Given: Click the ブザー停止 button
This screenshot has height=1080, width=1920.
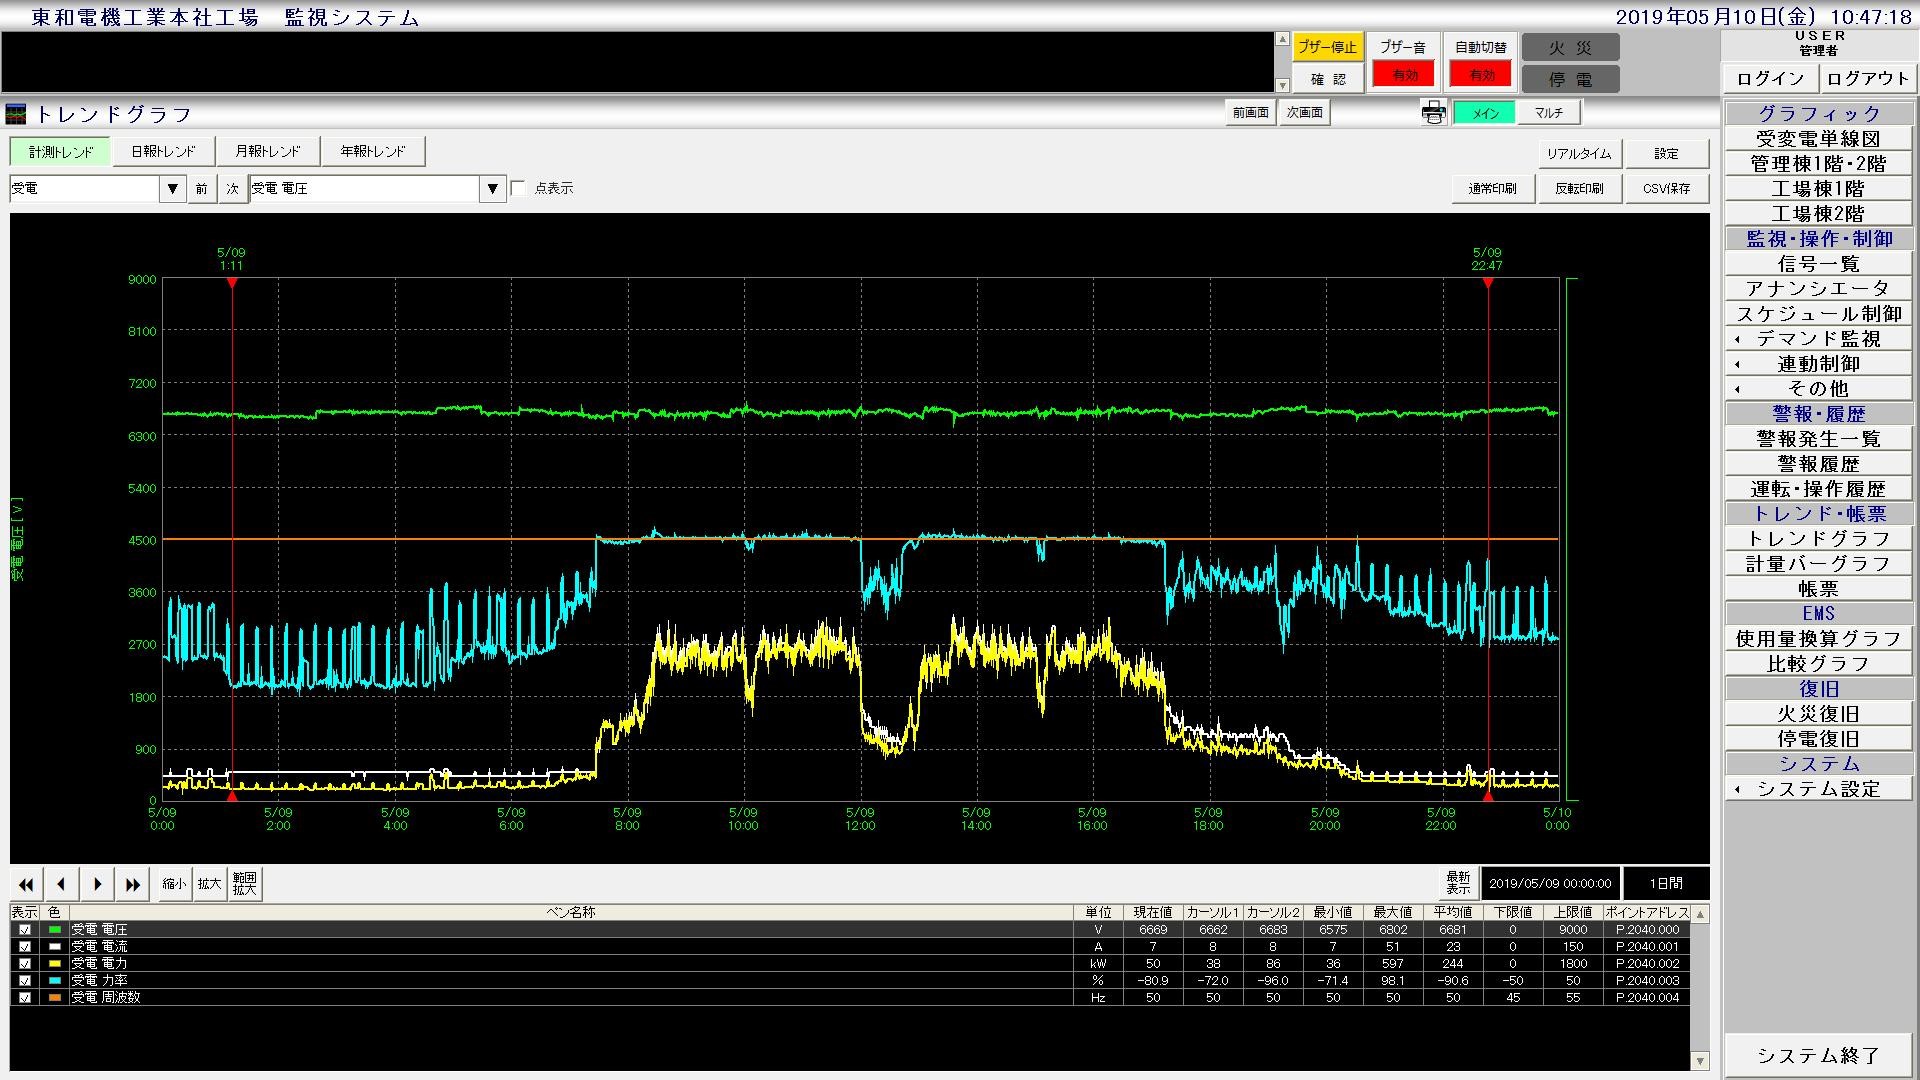Looking at the screenshot, I should 1327,47.
